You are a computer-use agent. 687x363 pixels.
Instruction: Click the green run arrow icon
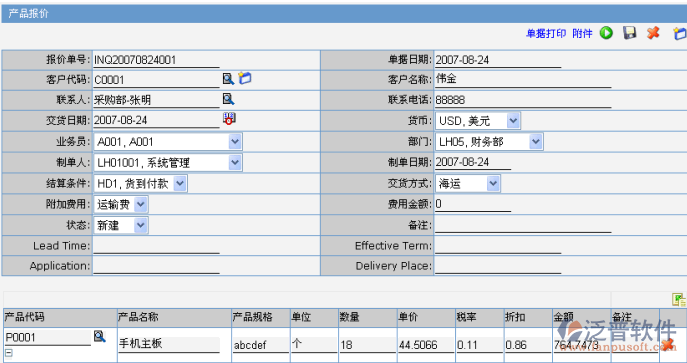(x=606, y=33)
